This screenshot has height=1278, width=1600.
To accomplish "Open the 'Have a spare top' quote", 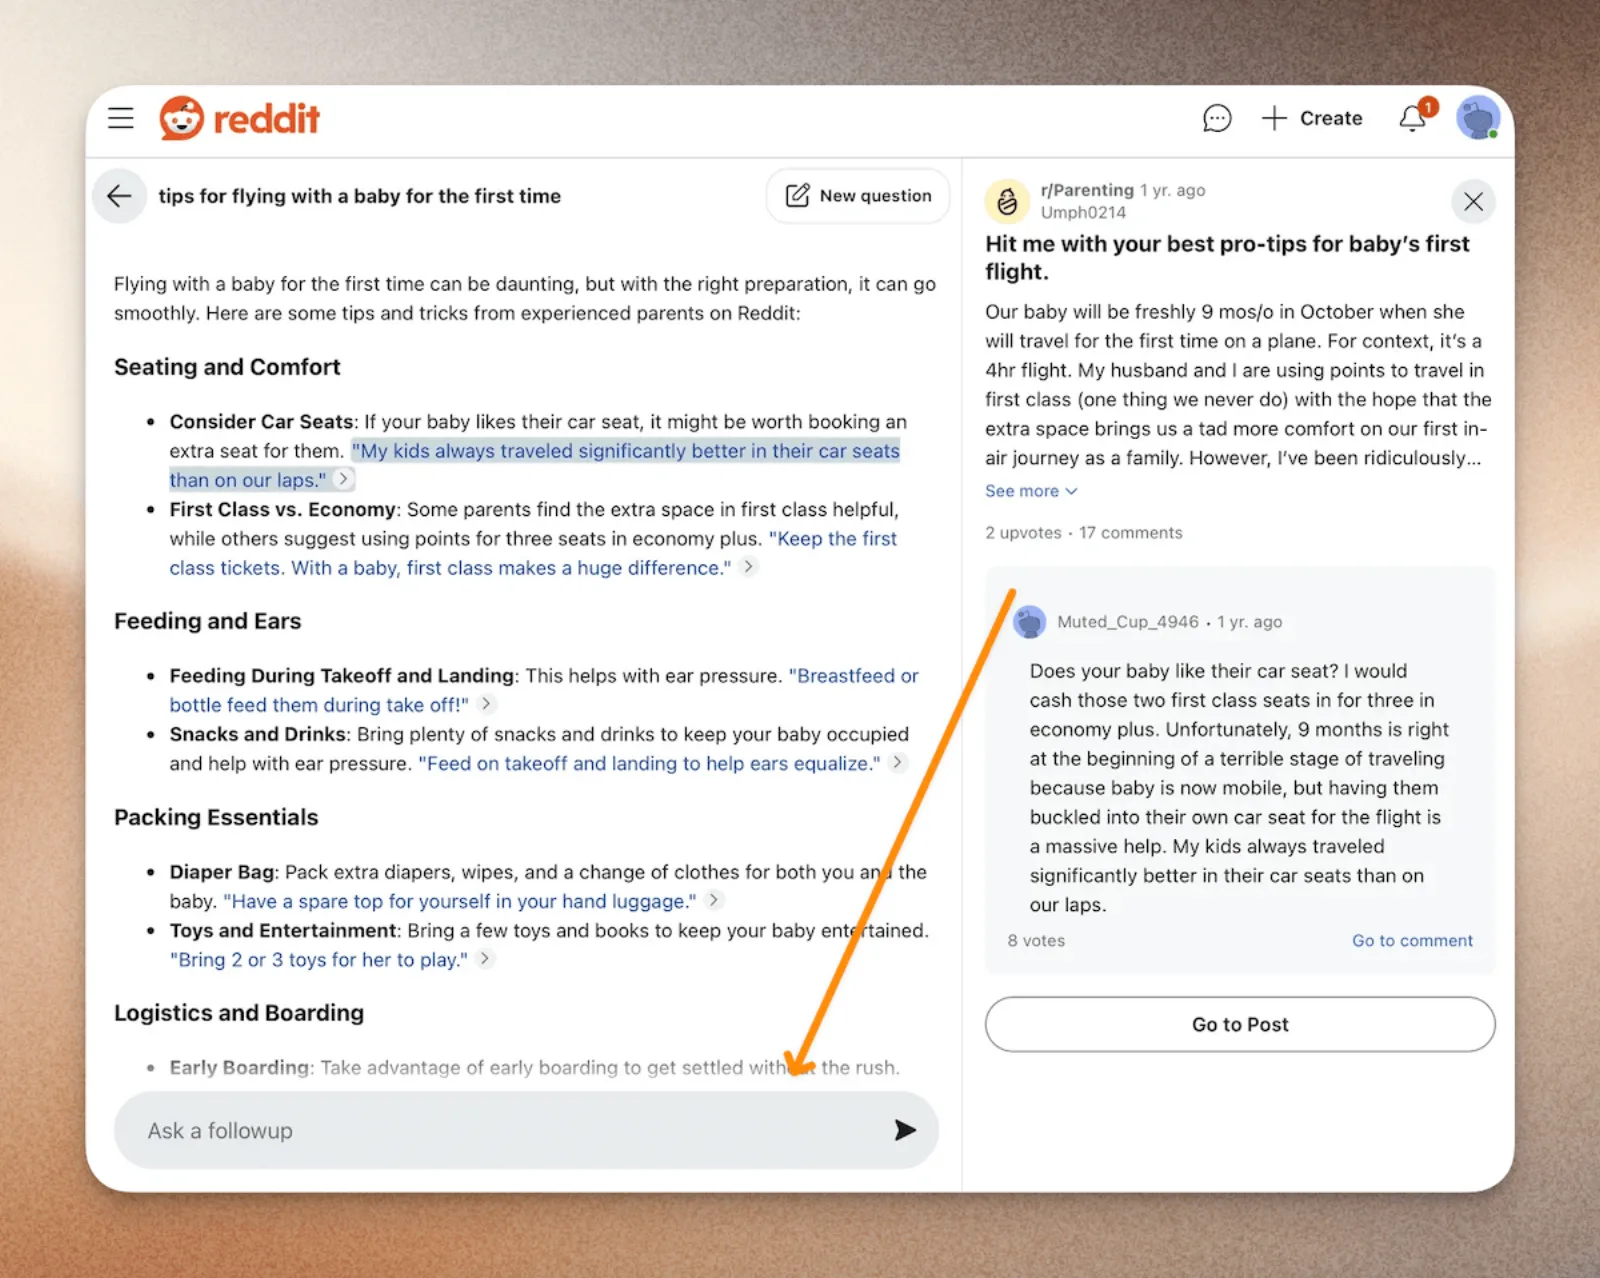I will tap(460, 902).
